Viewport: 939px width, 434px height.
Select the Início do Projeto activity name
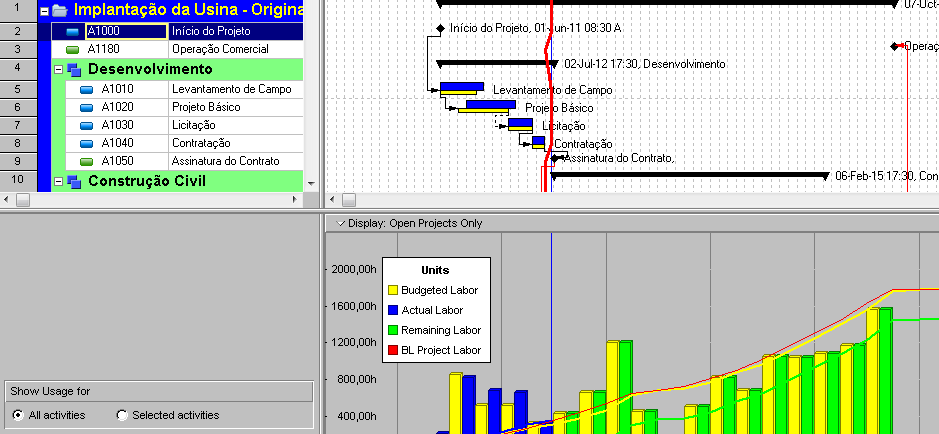(x=211, y=31)
